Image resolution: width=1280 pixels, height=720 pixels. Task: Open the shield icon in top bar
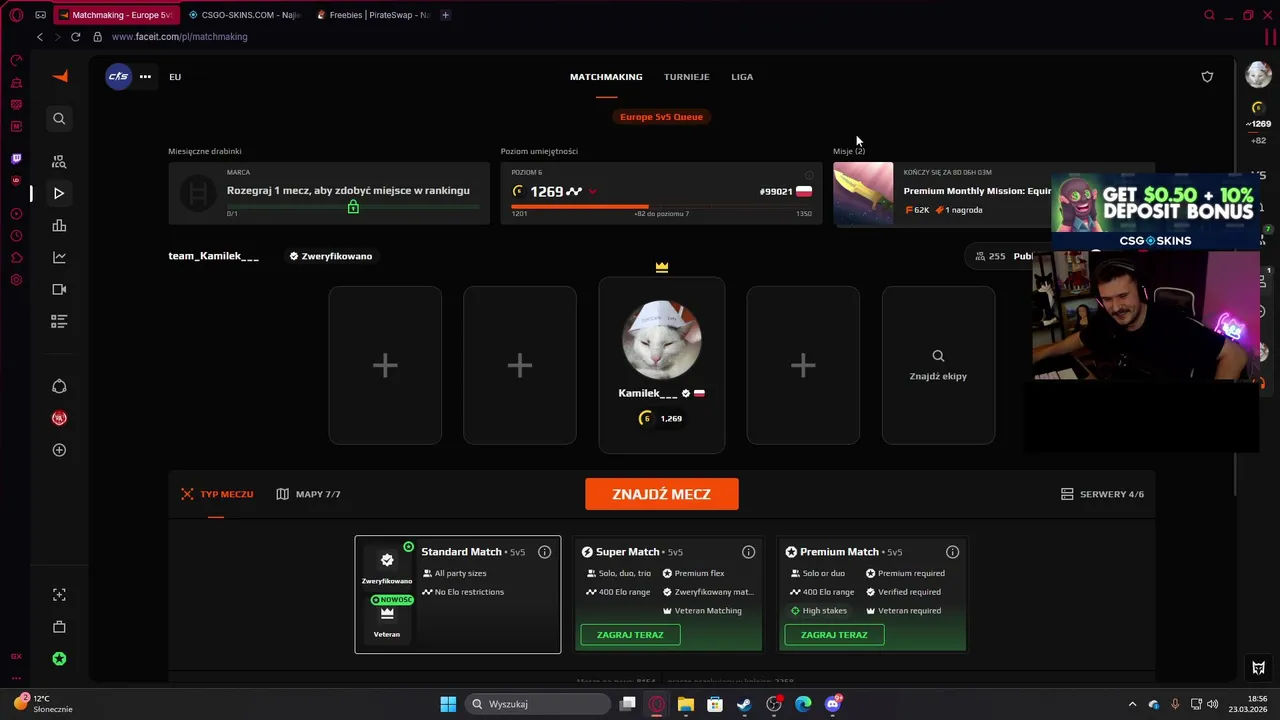click(x=1207, y=77)
